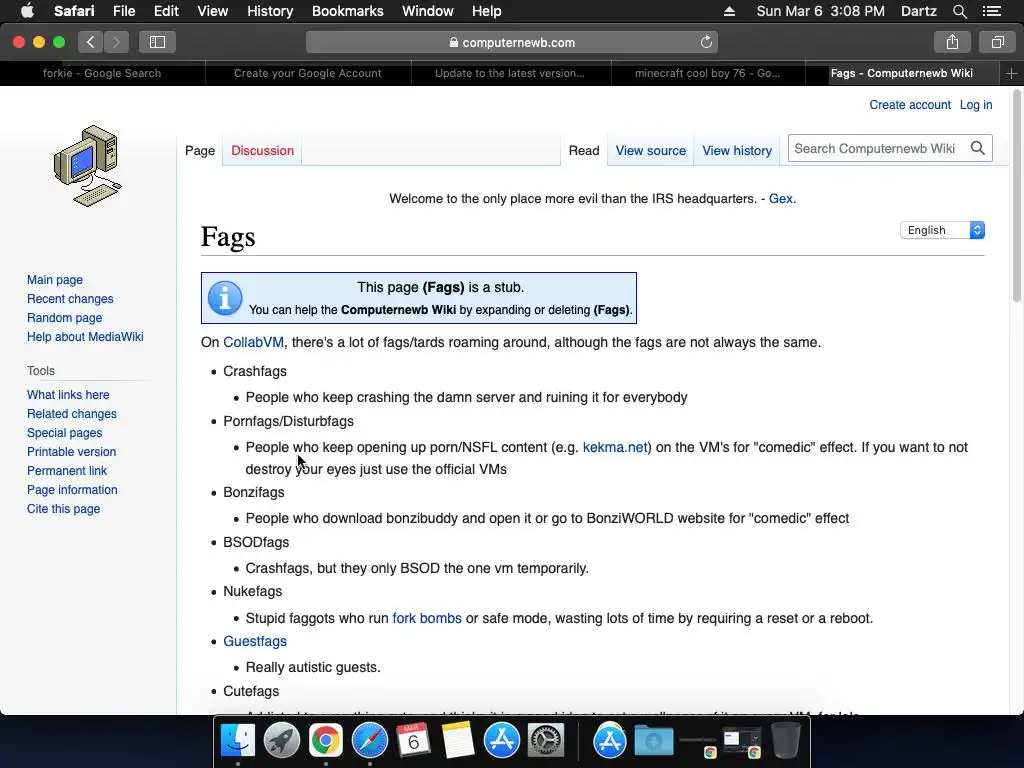
Task: Open the File menu
Action: point(123,11)
